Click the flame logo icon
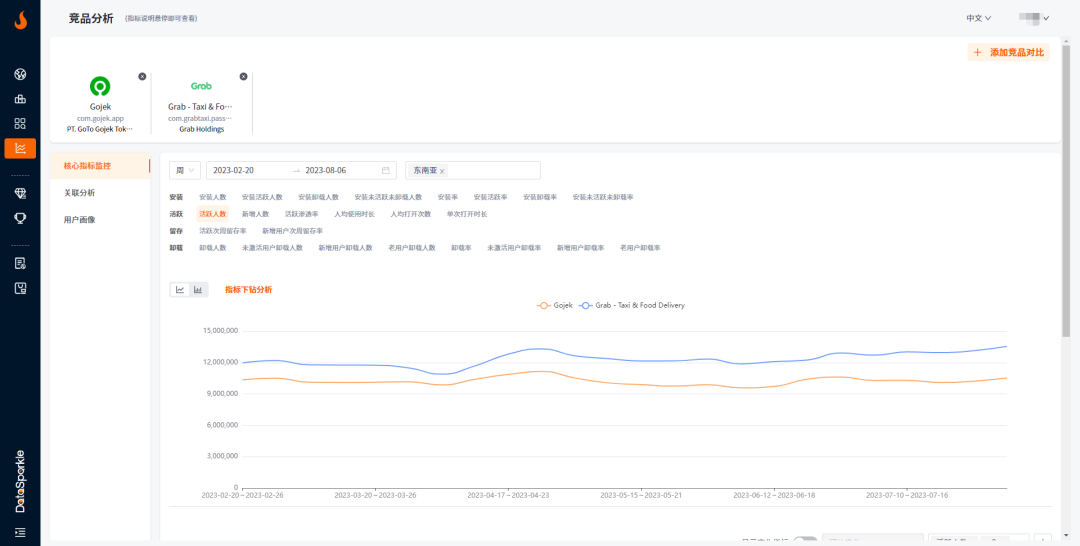The image size is (1080, 546). [x=20, y=21]
